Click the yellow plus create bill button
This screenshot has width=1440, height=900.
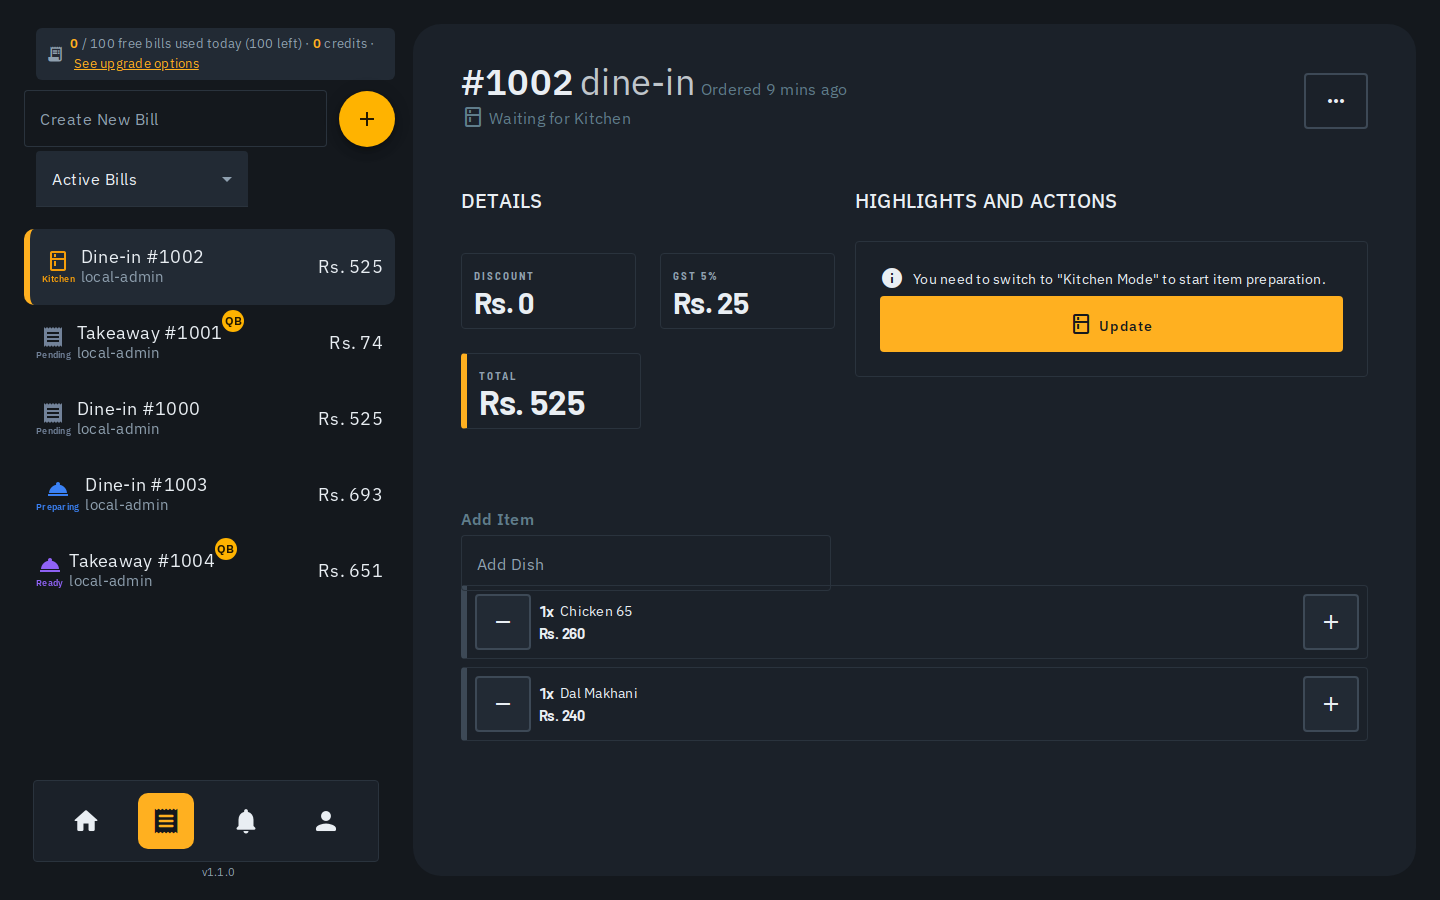(x=367, y=119)
